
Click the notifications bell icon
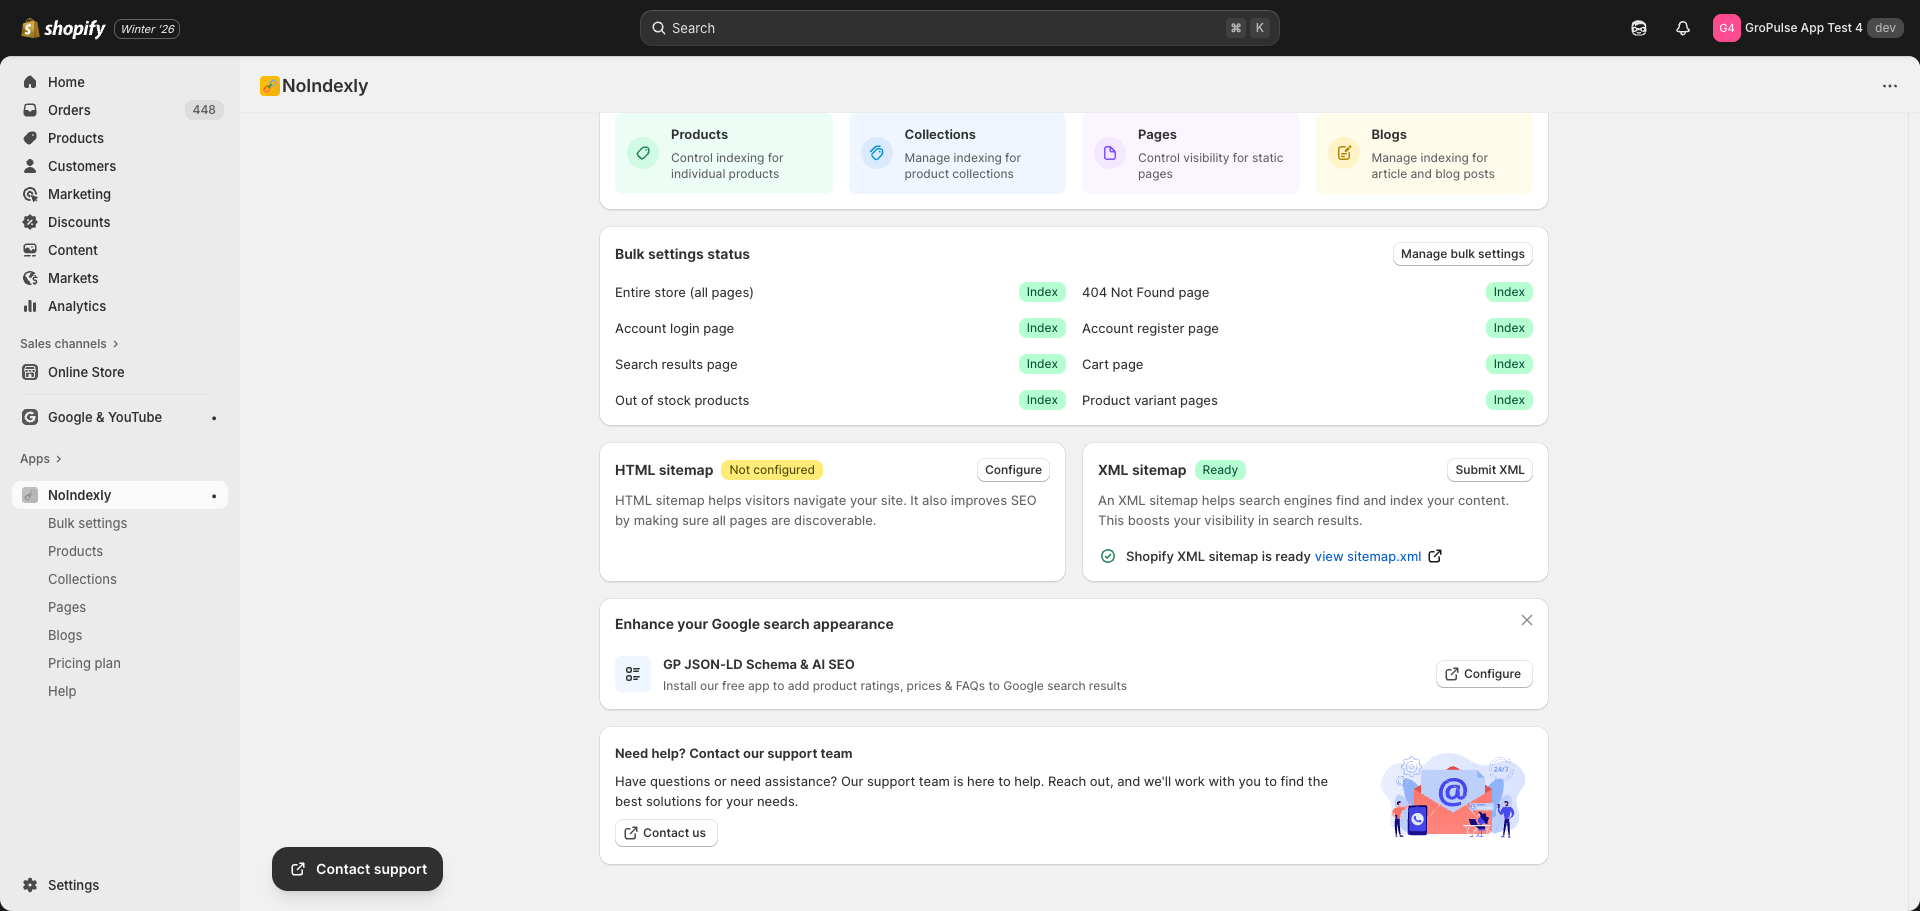coord(1683,28)
